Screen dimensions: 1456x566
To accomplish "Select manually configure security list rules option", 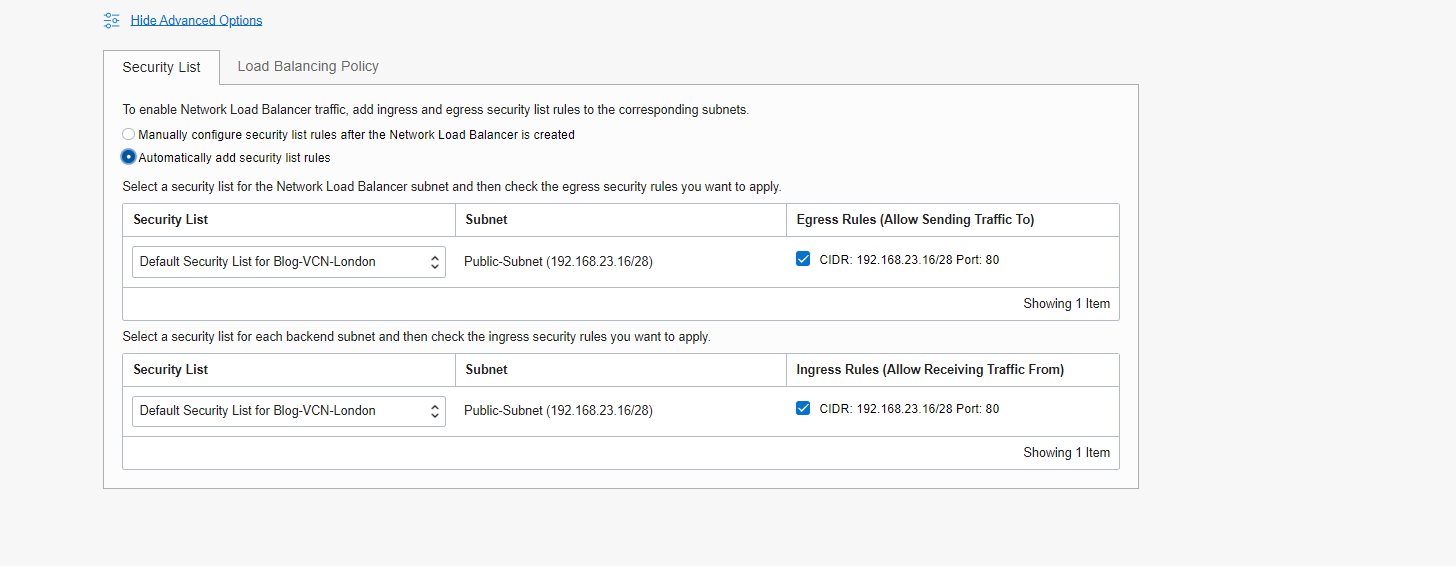I will coord(129,134).
